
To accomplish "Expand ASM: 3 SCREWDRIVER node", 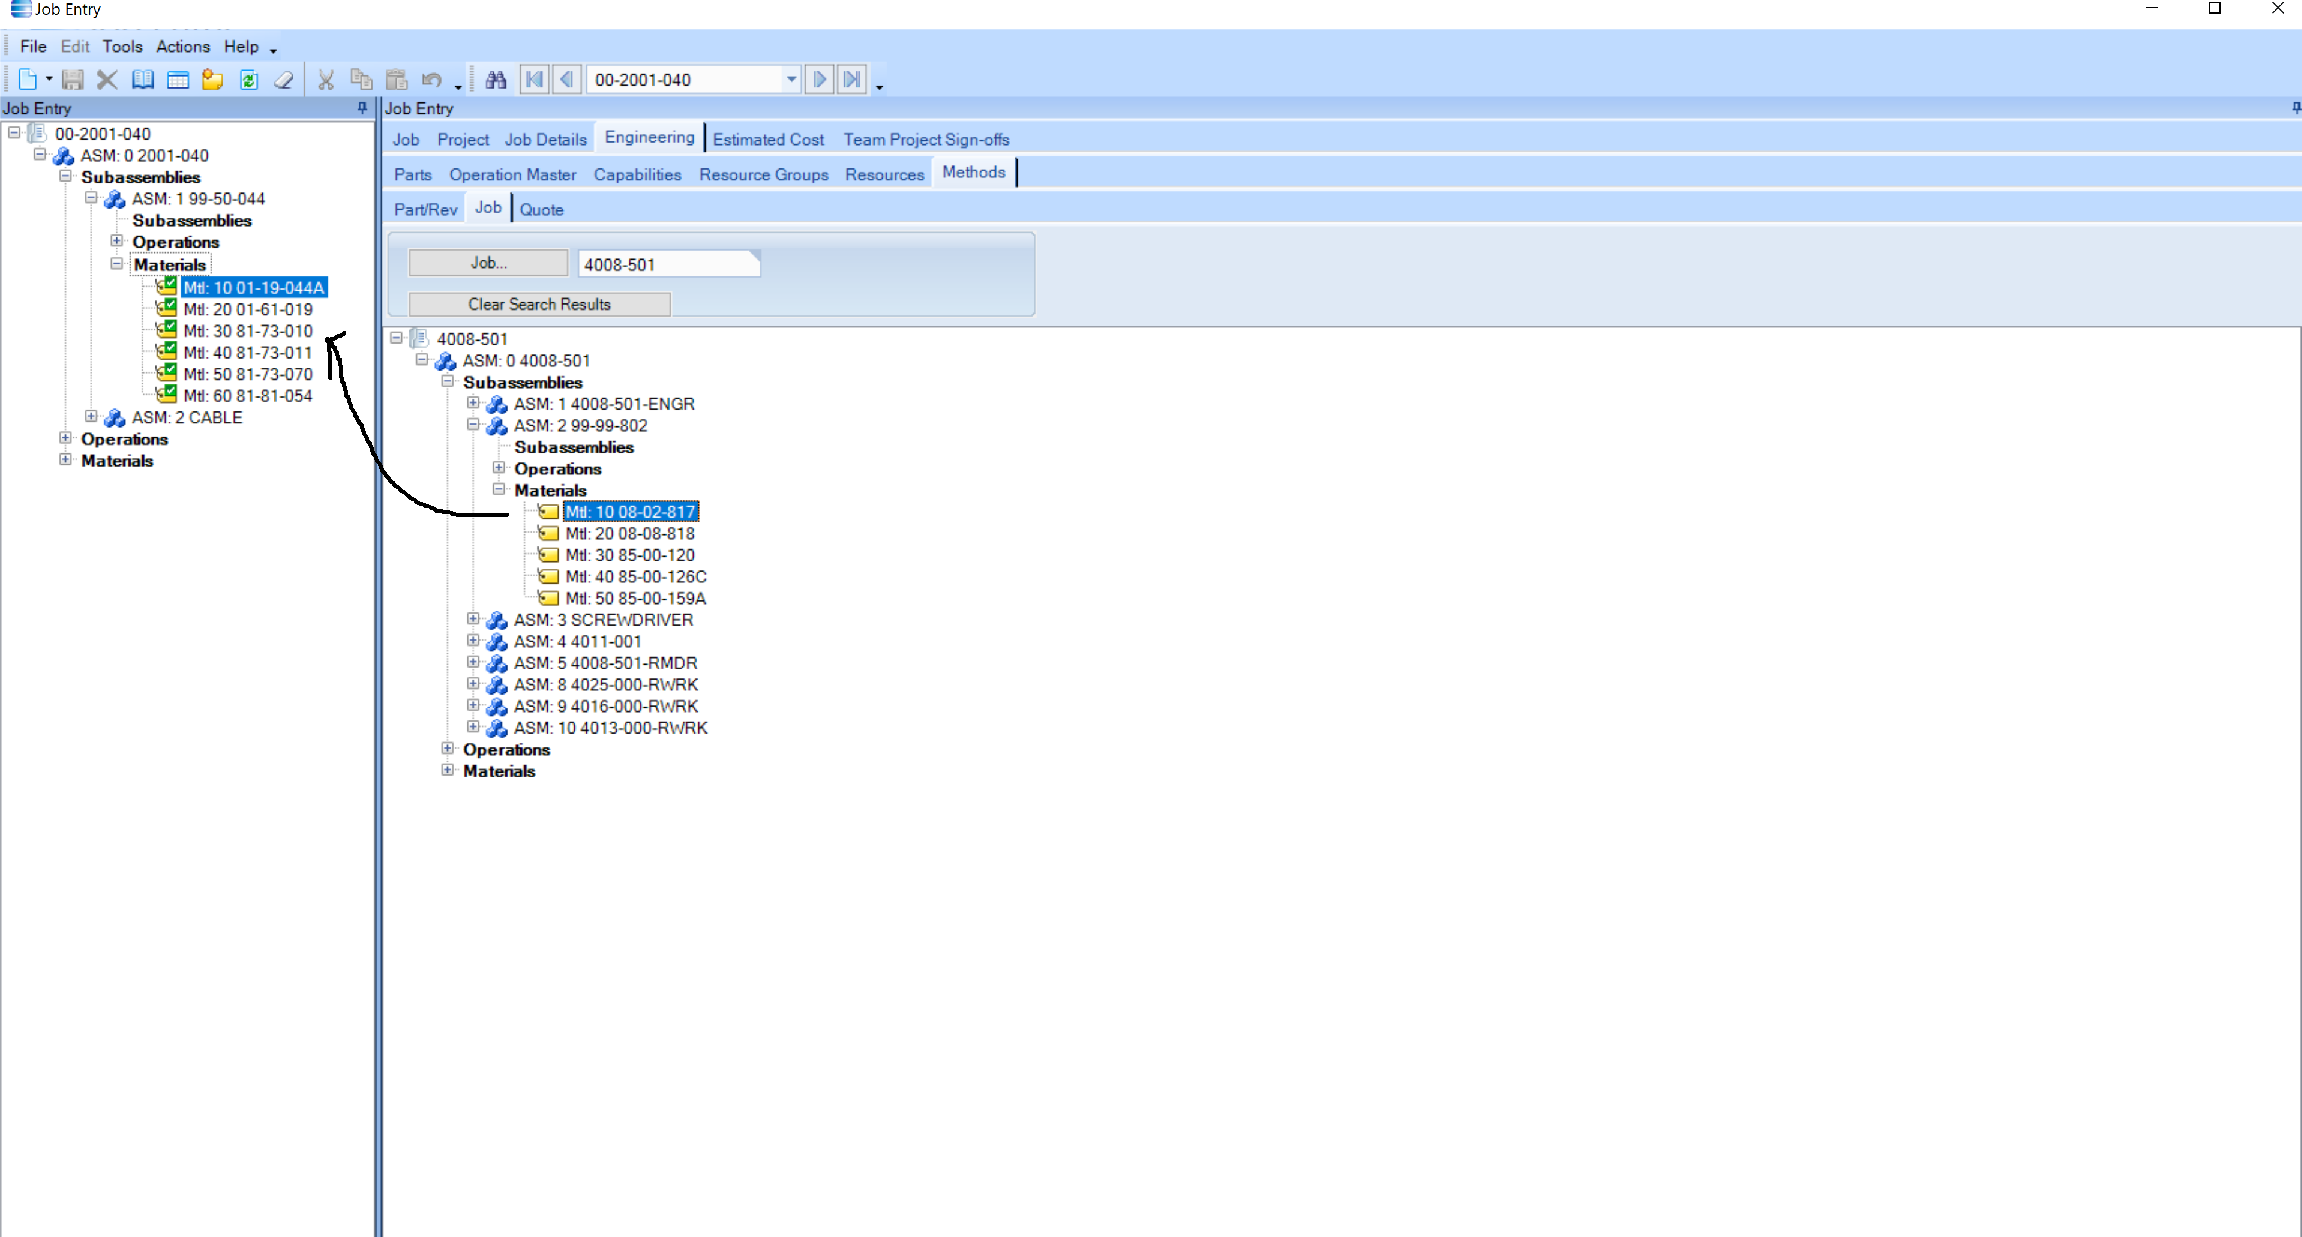I will tap(473, 619).
